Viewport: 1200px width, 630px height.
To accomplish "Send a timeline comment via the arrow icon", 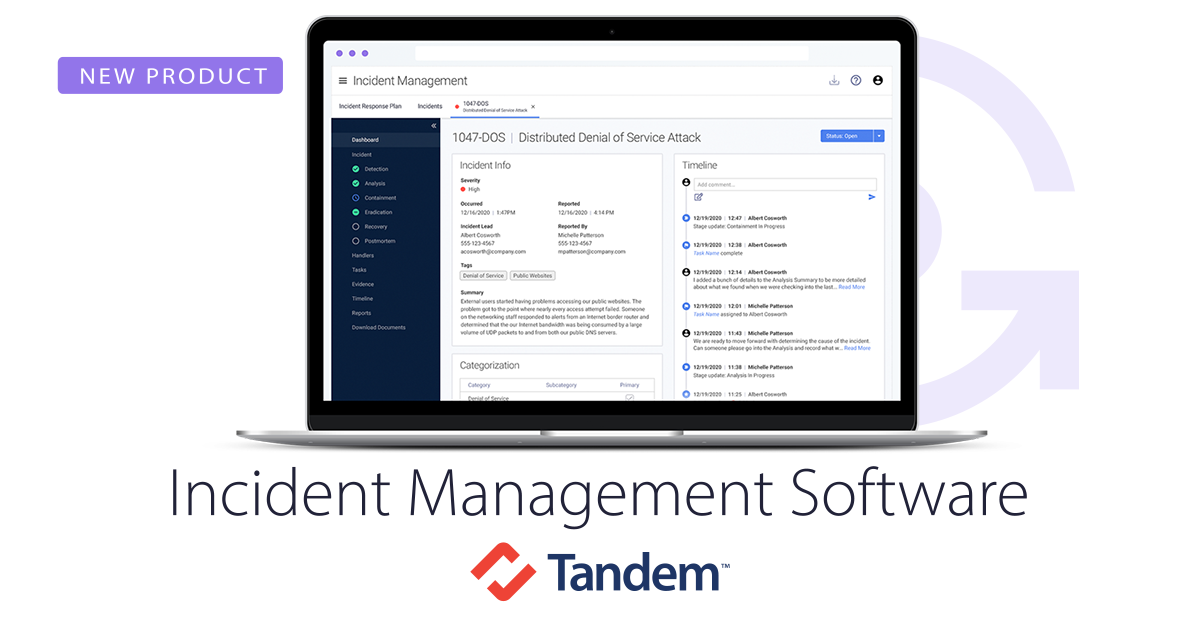I will coord(872,197).
